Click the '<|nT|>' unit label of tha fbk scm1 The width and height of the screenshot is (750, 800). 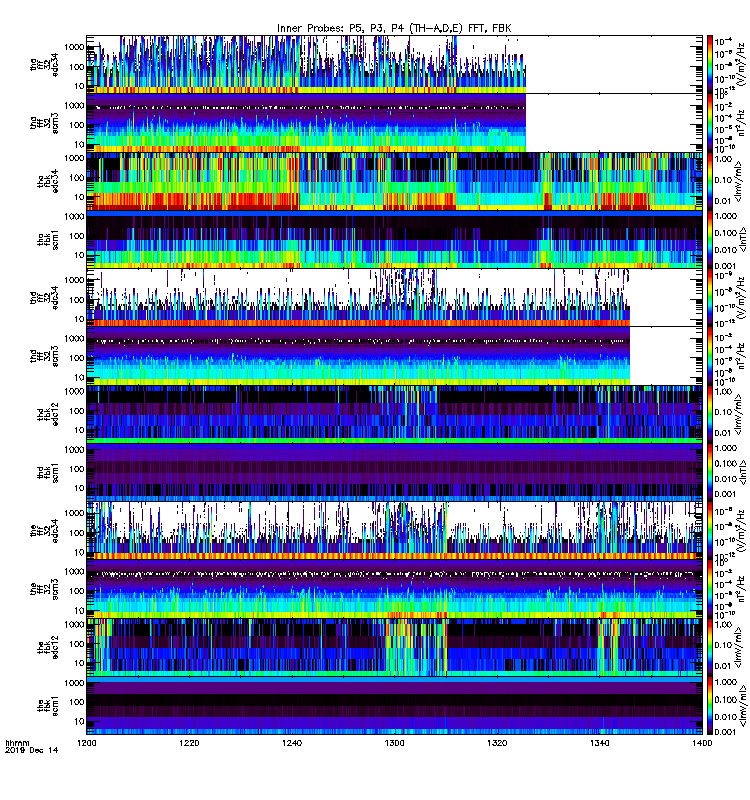742,240
